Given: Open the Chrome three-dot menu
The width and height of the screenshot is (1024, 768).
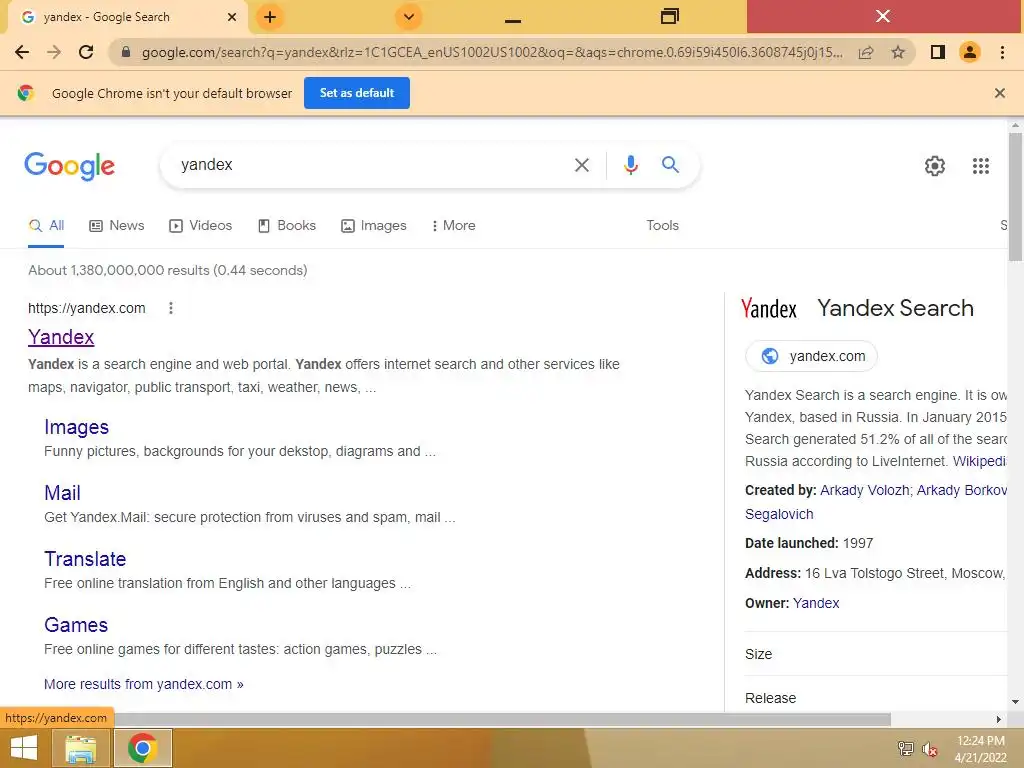Looking at the screenshot, I should (x=1002, y=52).
